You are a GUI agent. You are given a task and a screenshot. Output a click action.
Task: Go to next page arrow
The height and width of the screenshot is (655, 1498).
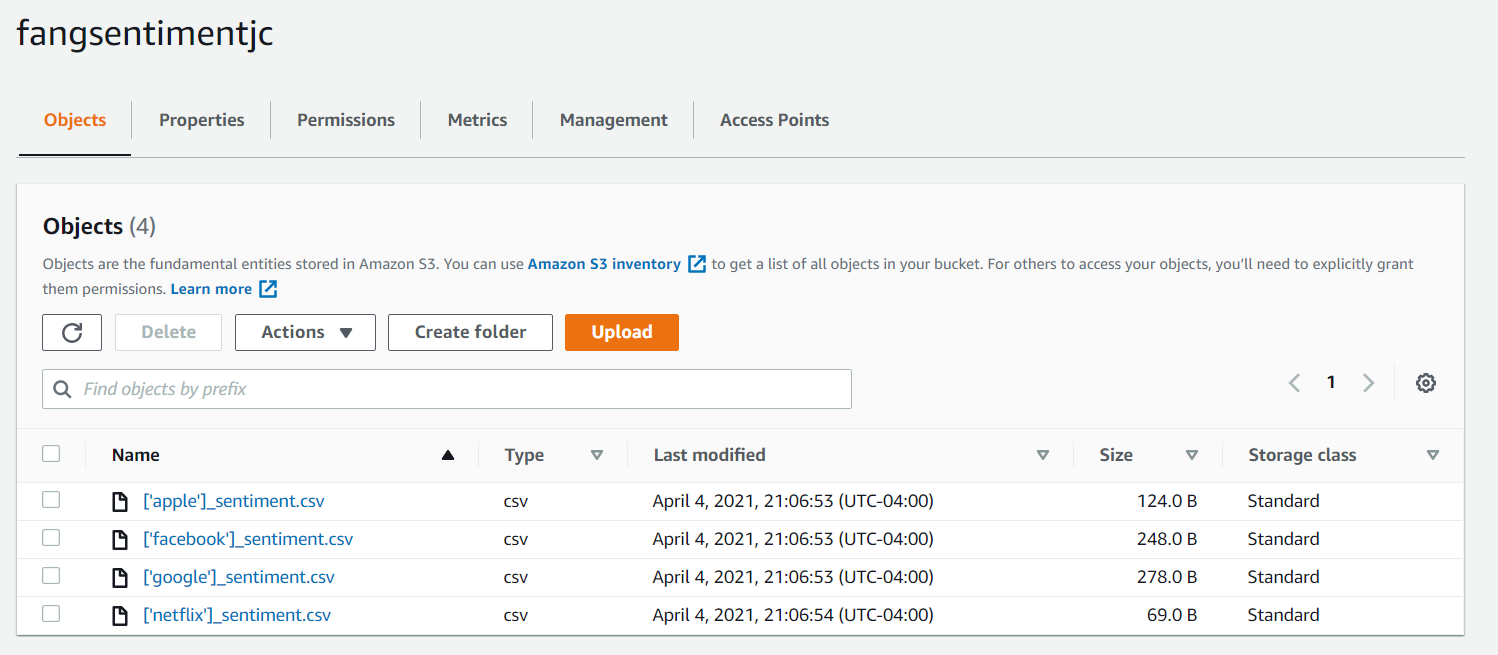[x=1368, y=383]
